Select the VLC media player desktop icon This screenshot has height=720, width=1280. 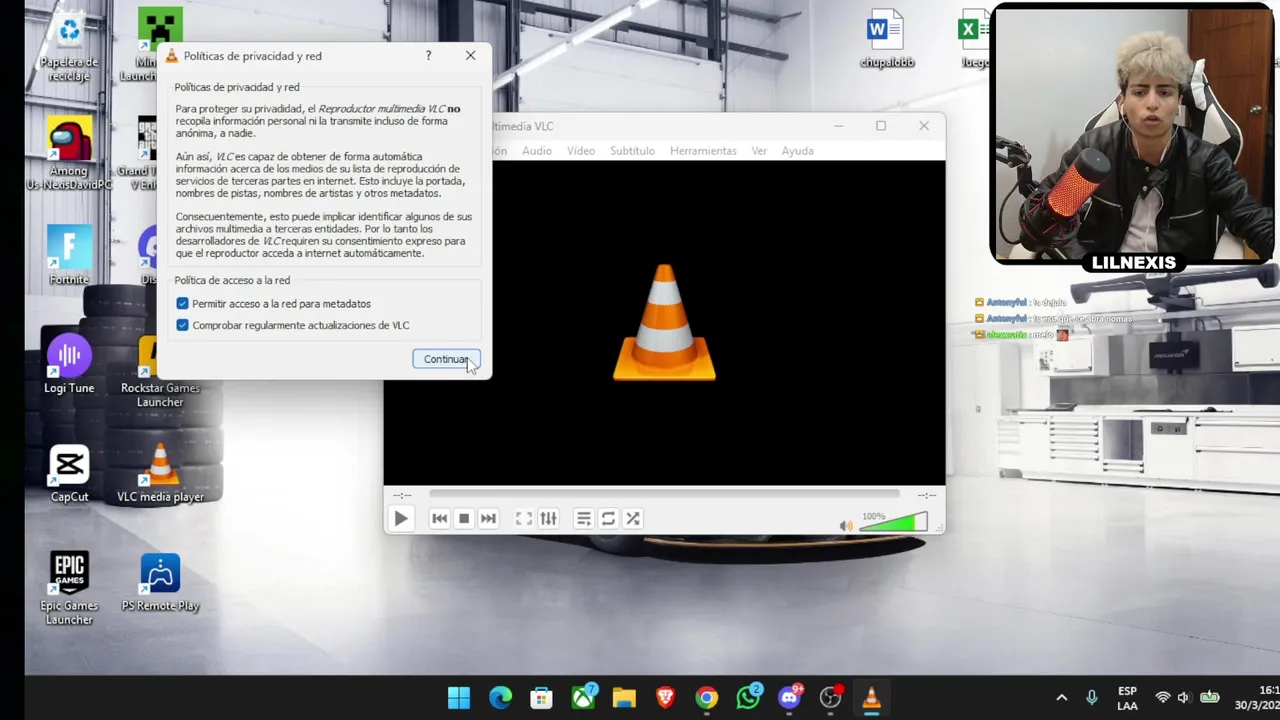[x=160, y=474]
